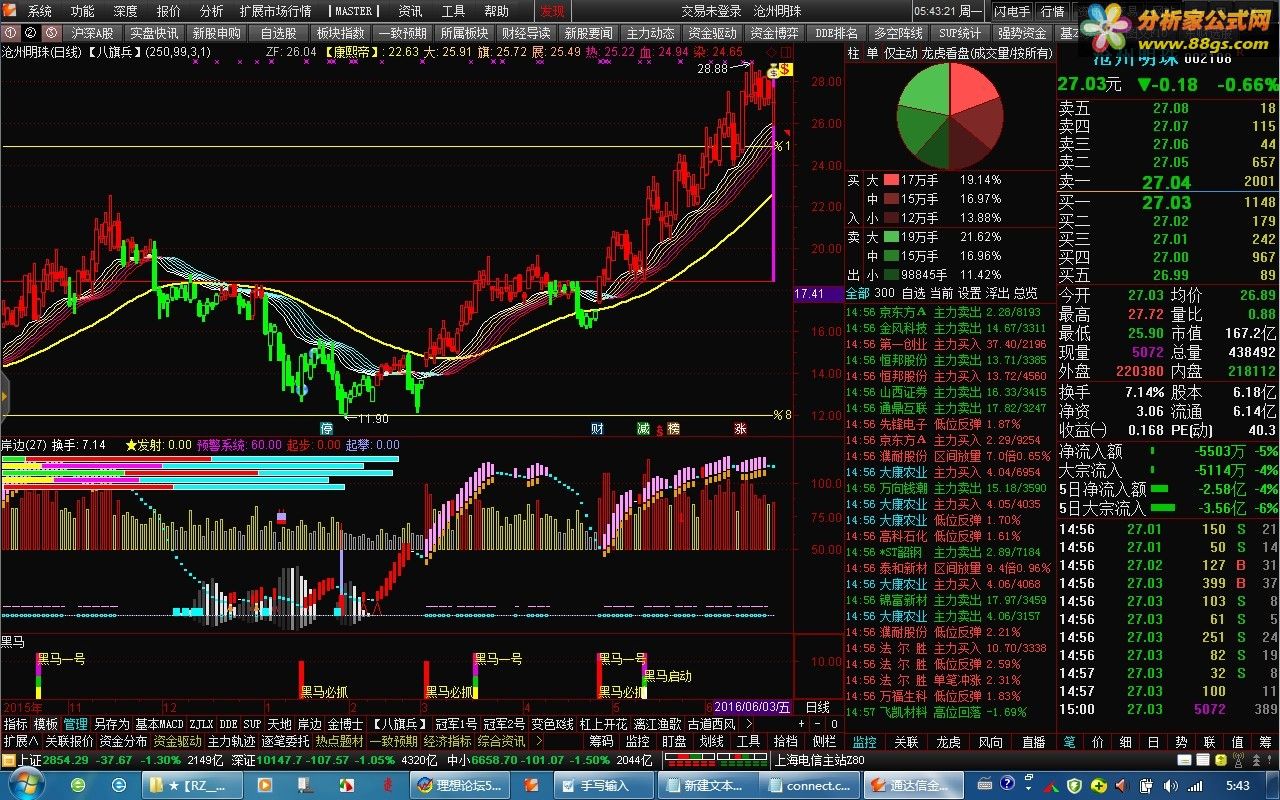Click the dark green 卖小 98845手 swatch
The image size is (1280, 800).
(891, 274)
